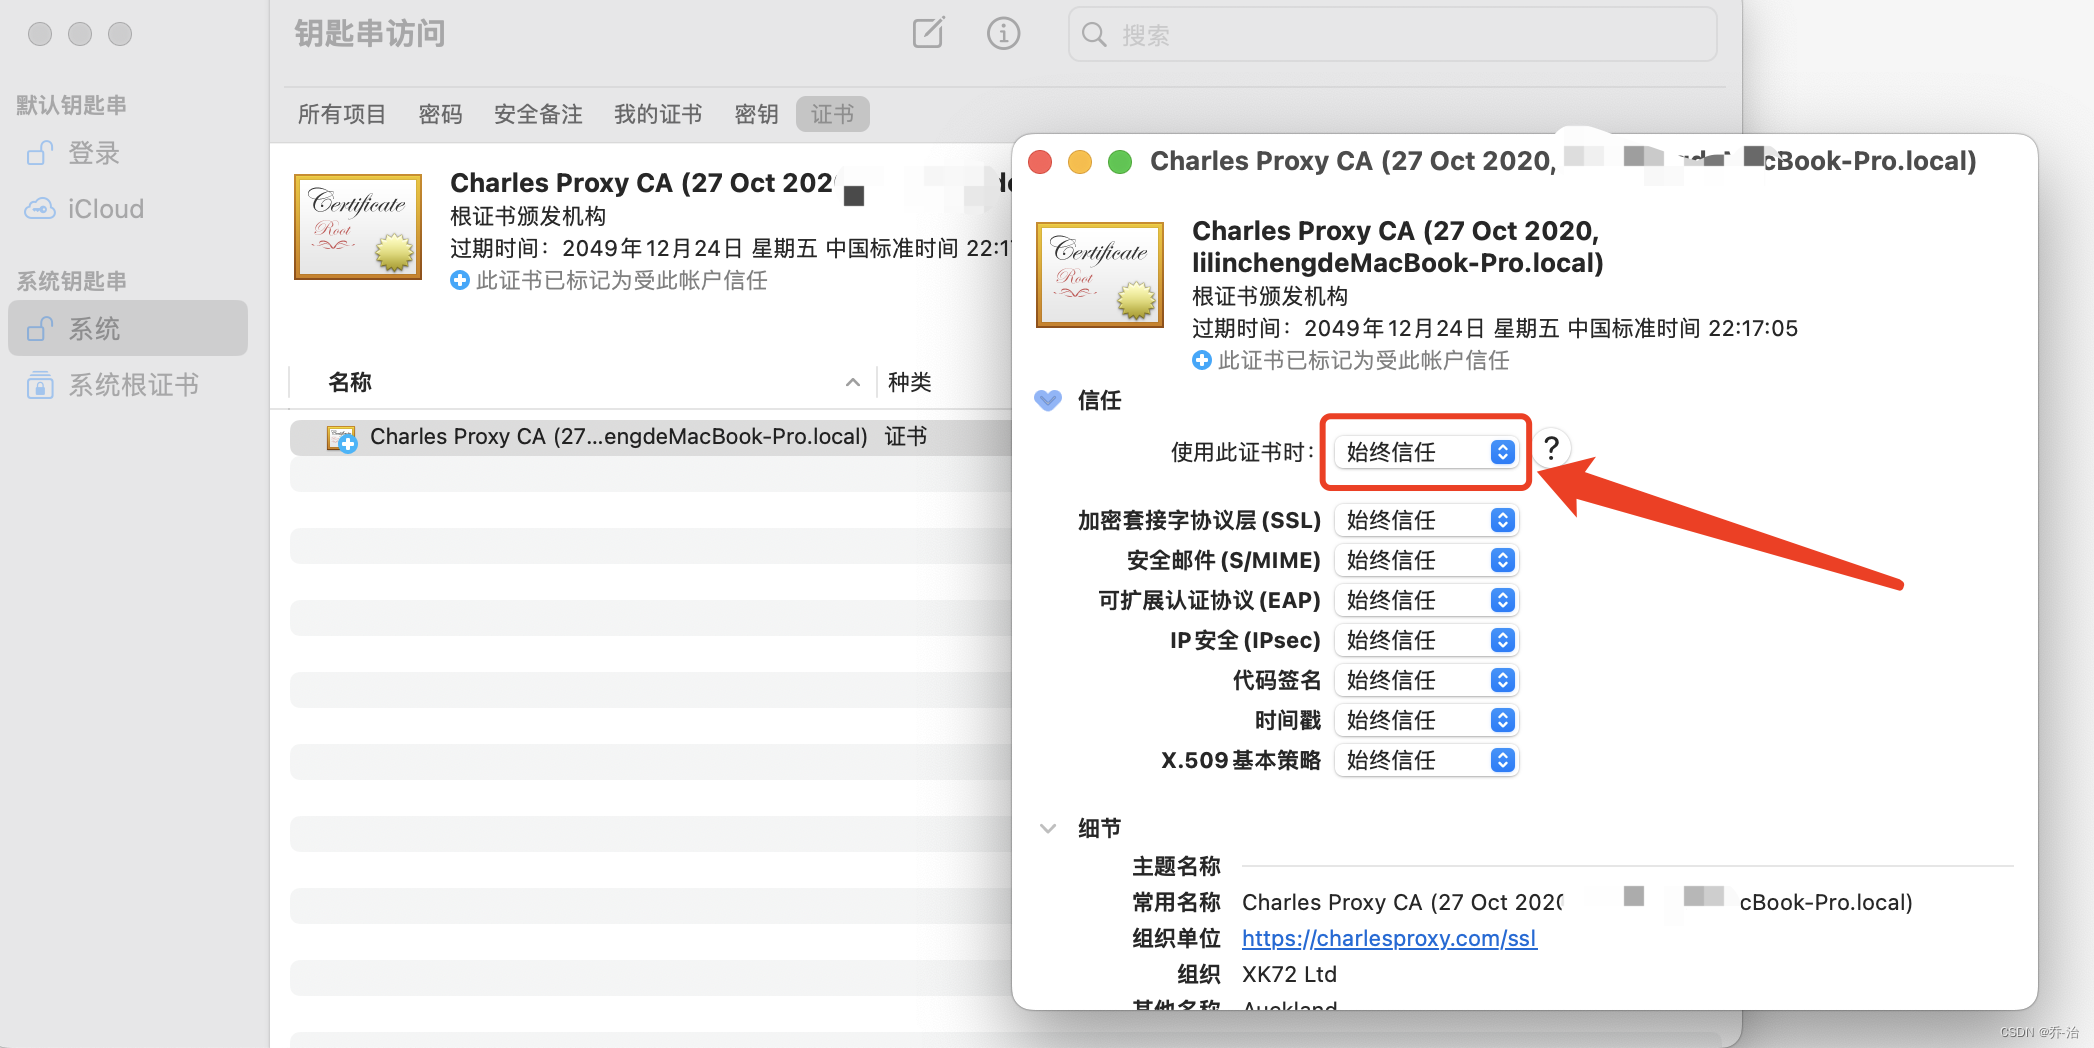
Task: Click the blue plus trust badge in detail window
Action: pyautogui.click(x=1201, y=360)
